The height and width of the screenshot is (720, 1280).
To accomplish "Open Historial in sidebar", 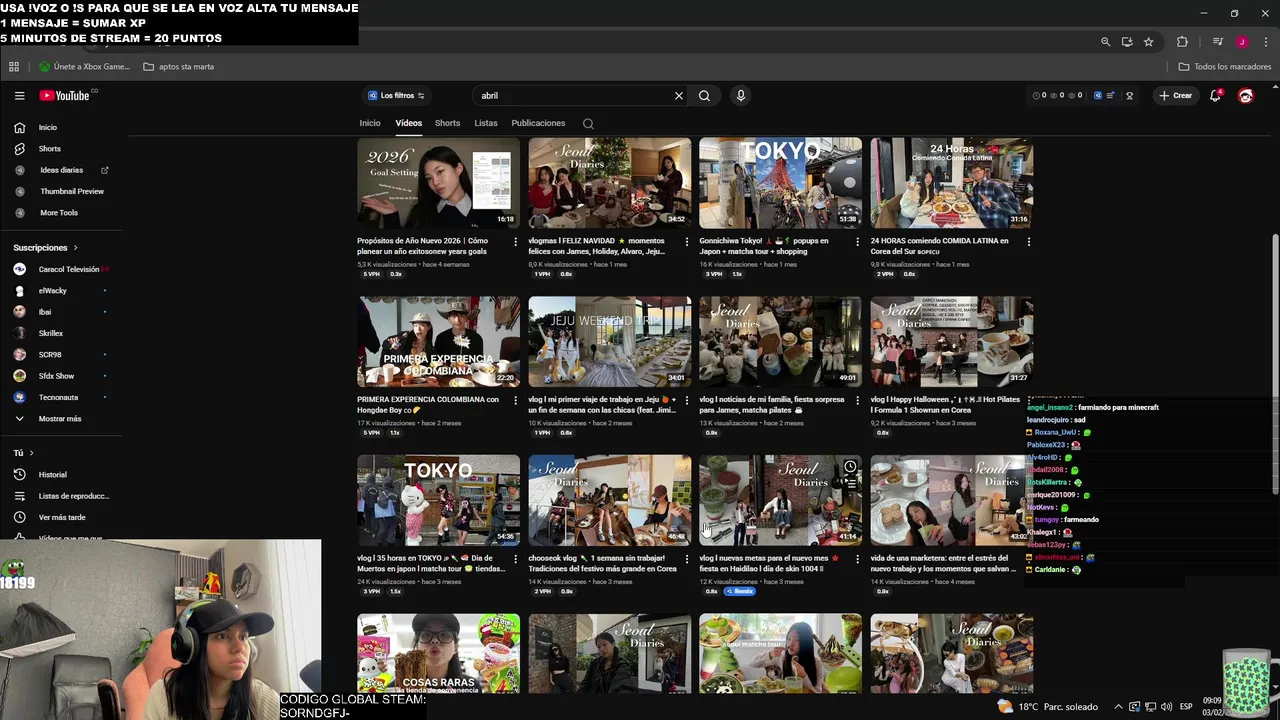I will (x=52, y=475).
